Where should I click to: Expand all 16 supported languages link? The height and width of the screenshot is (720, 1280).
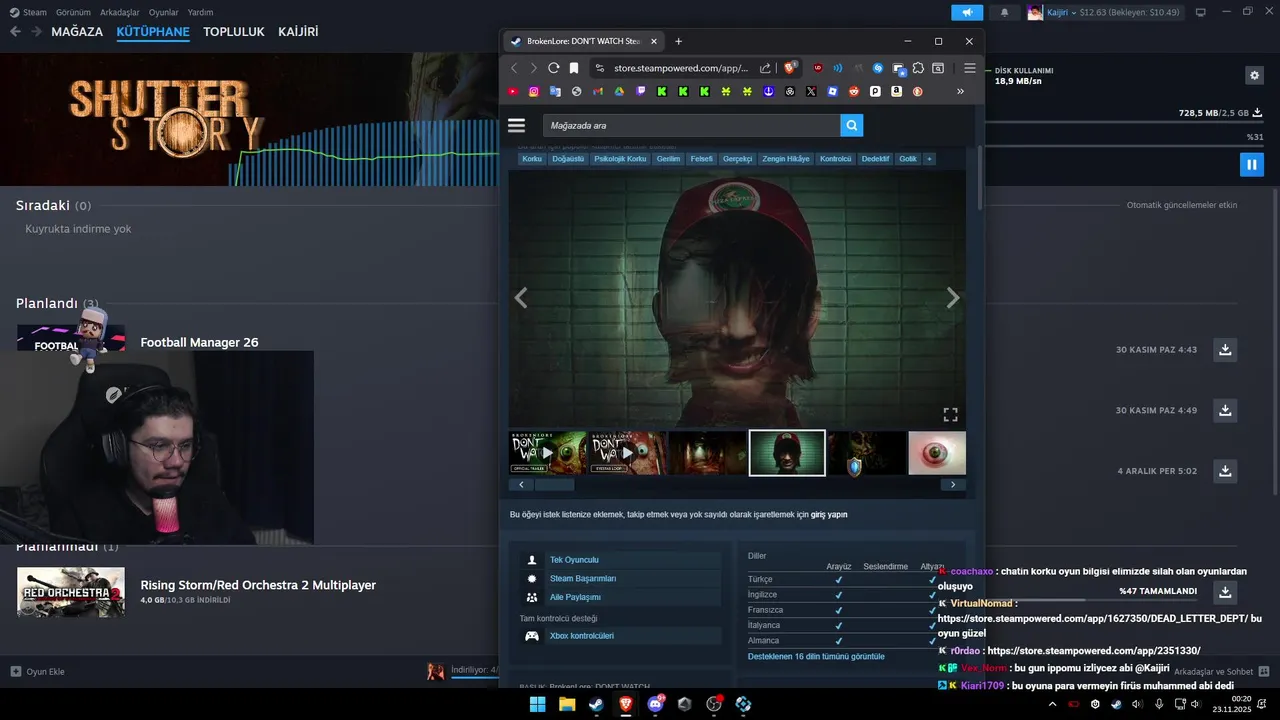point(816,656)
